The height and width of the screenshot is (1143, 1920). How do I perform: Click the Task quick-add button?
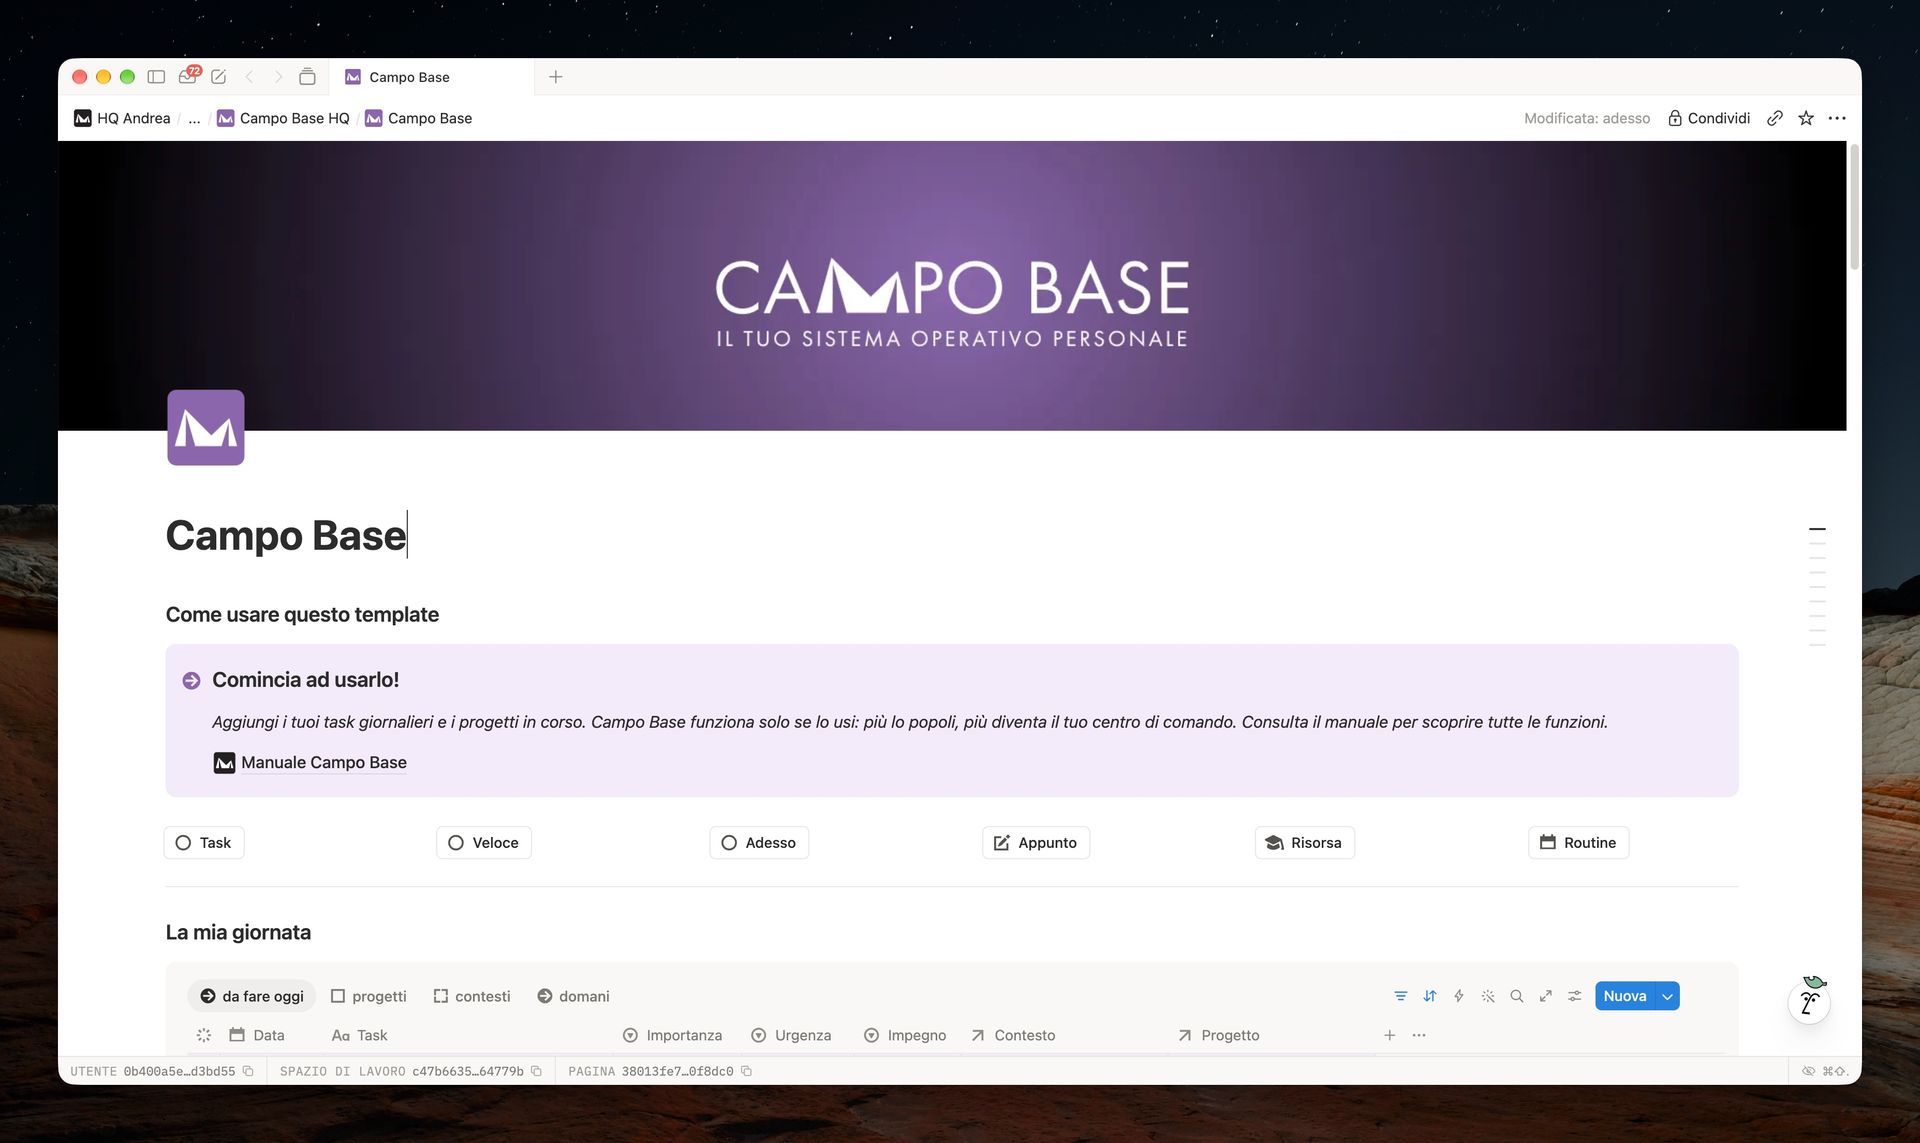[204, 843]
